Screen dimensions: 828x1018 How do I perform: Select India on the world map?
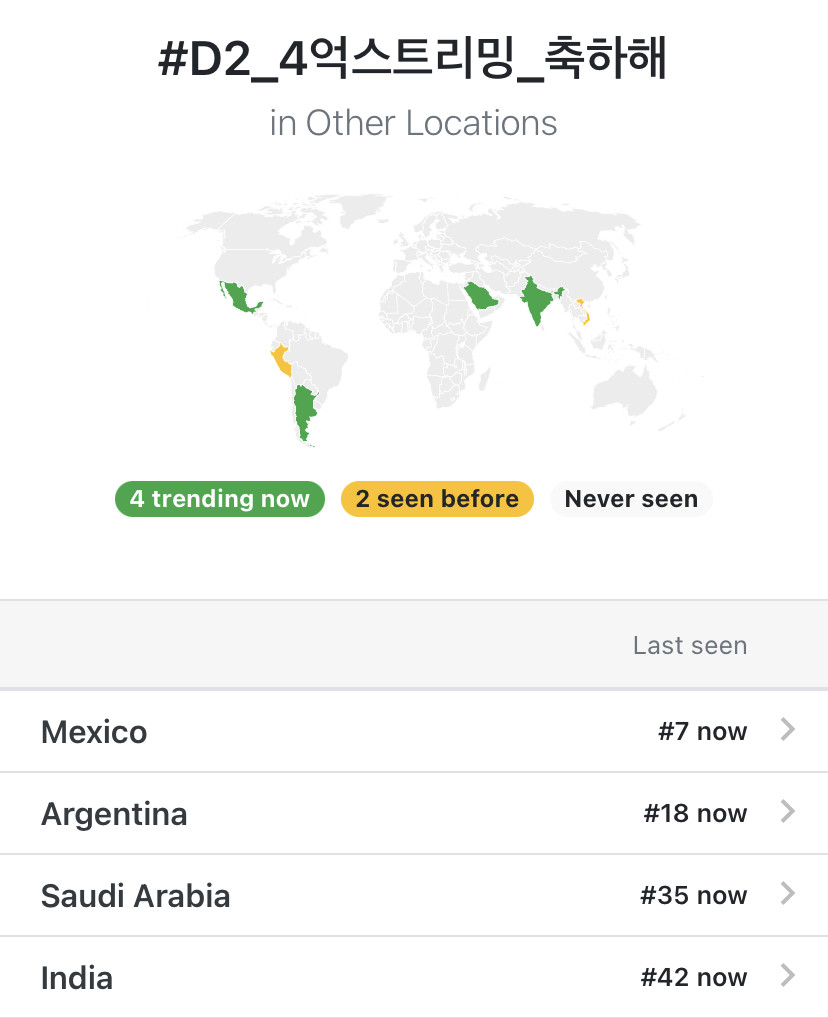pyautogui.click(x=536, y=297)
